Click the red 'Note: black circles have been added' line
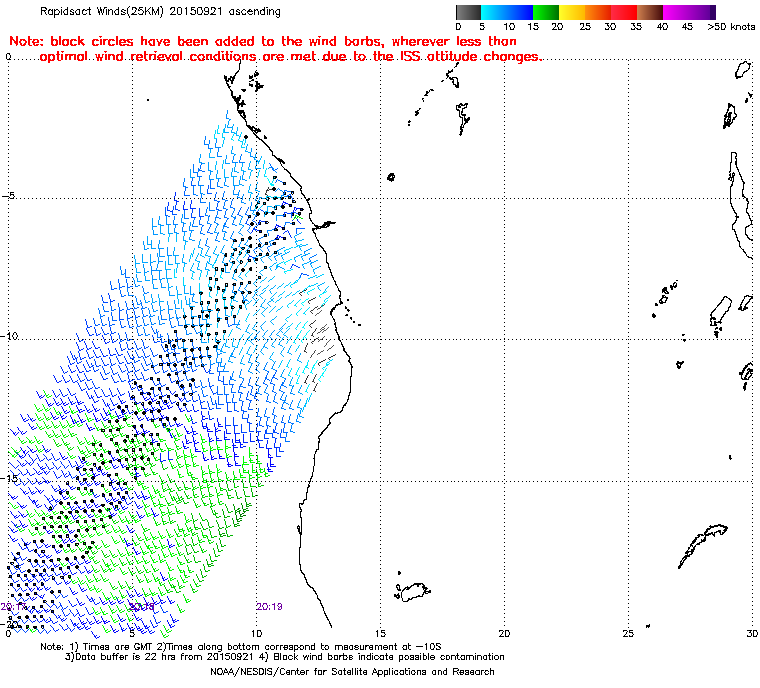The image size is (760, 688). (263, 41)
